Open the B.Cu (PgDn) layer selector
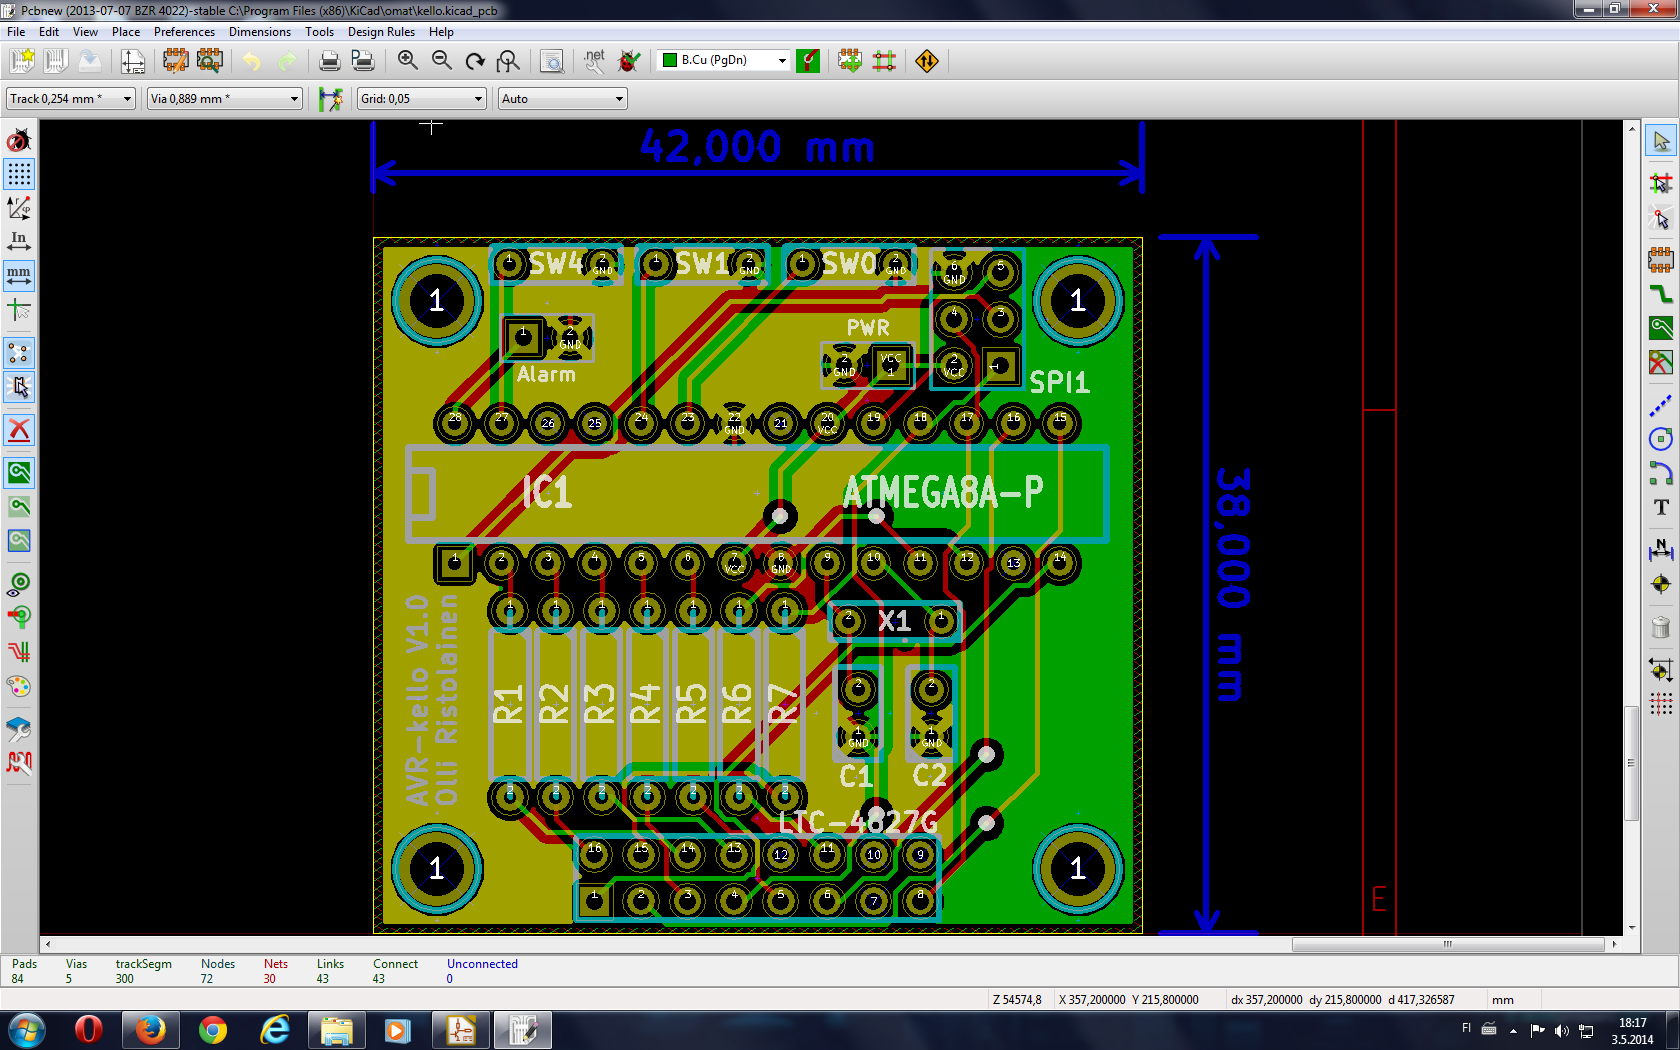1680x1050 pixels. [724, 60]
